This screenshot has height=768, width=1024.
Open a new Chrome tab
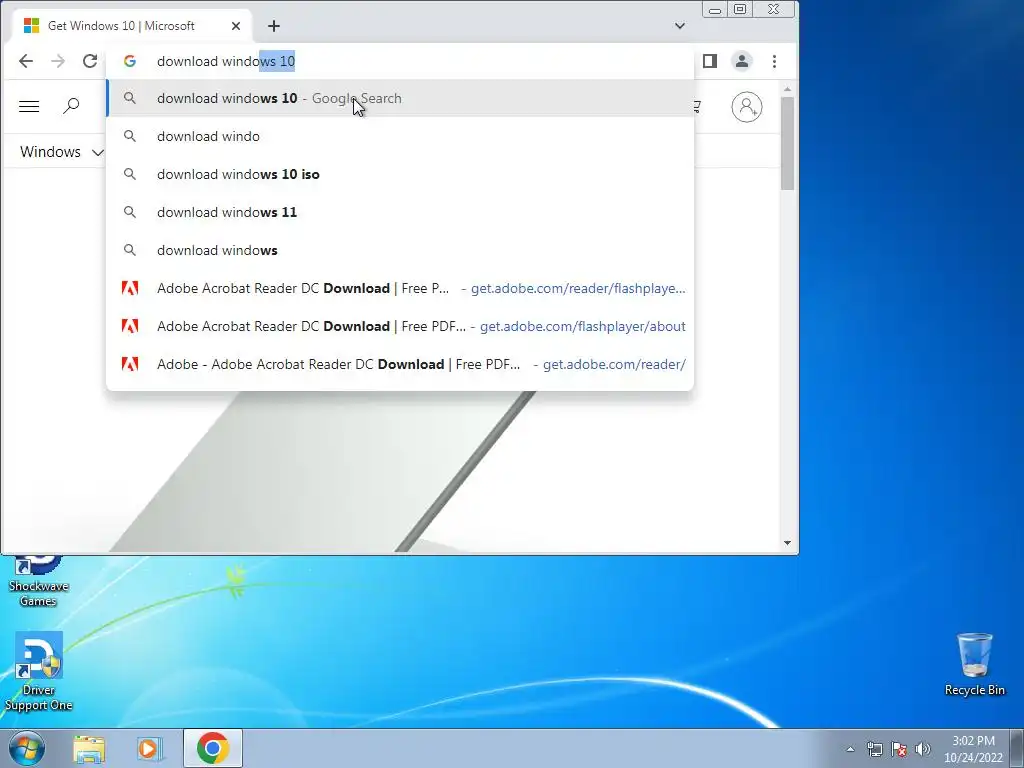click(x=274, y=26)
